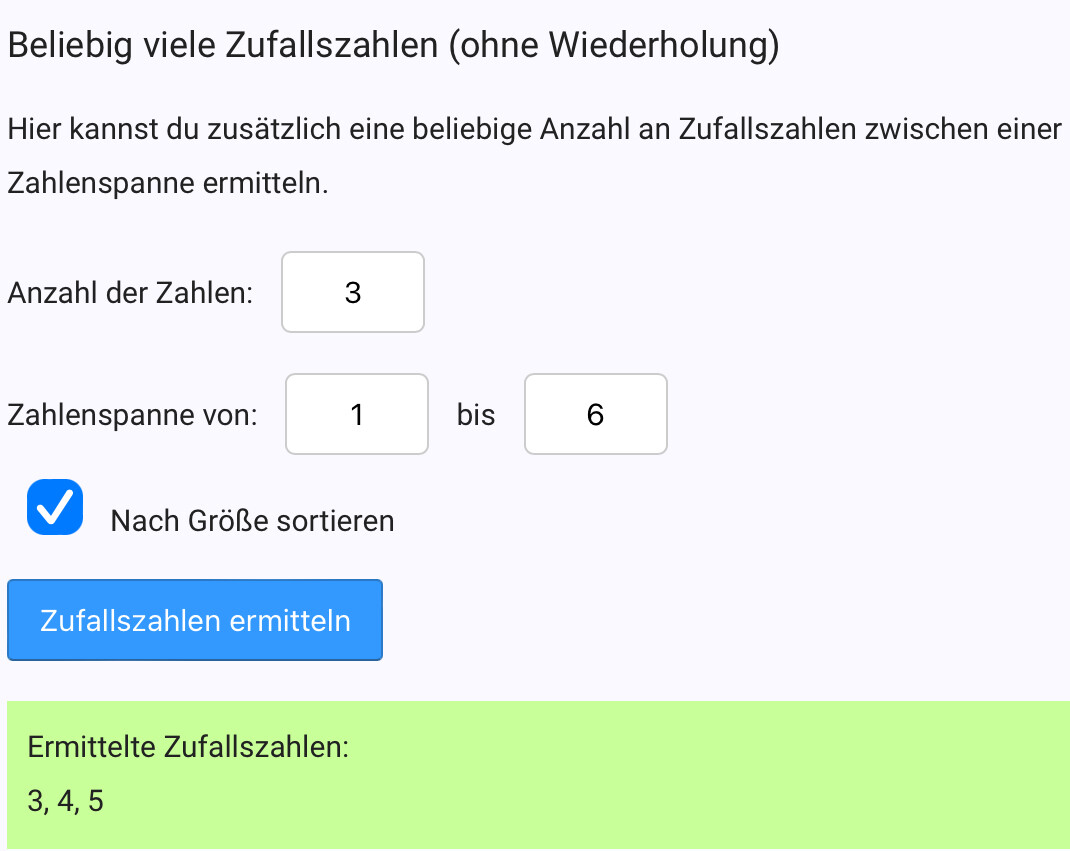This screenshot has width=1070, height=851.
Task: Click the number 3 in the results
Action: click(x=36, y=802)
